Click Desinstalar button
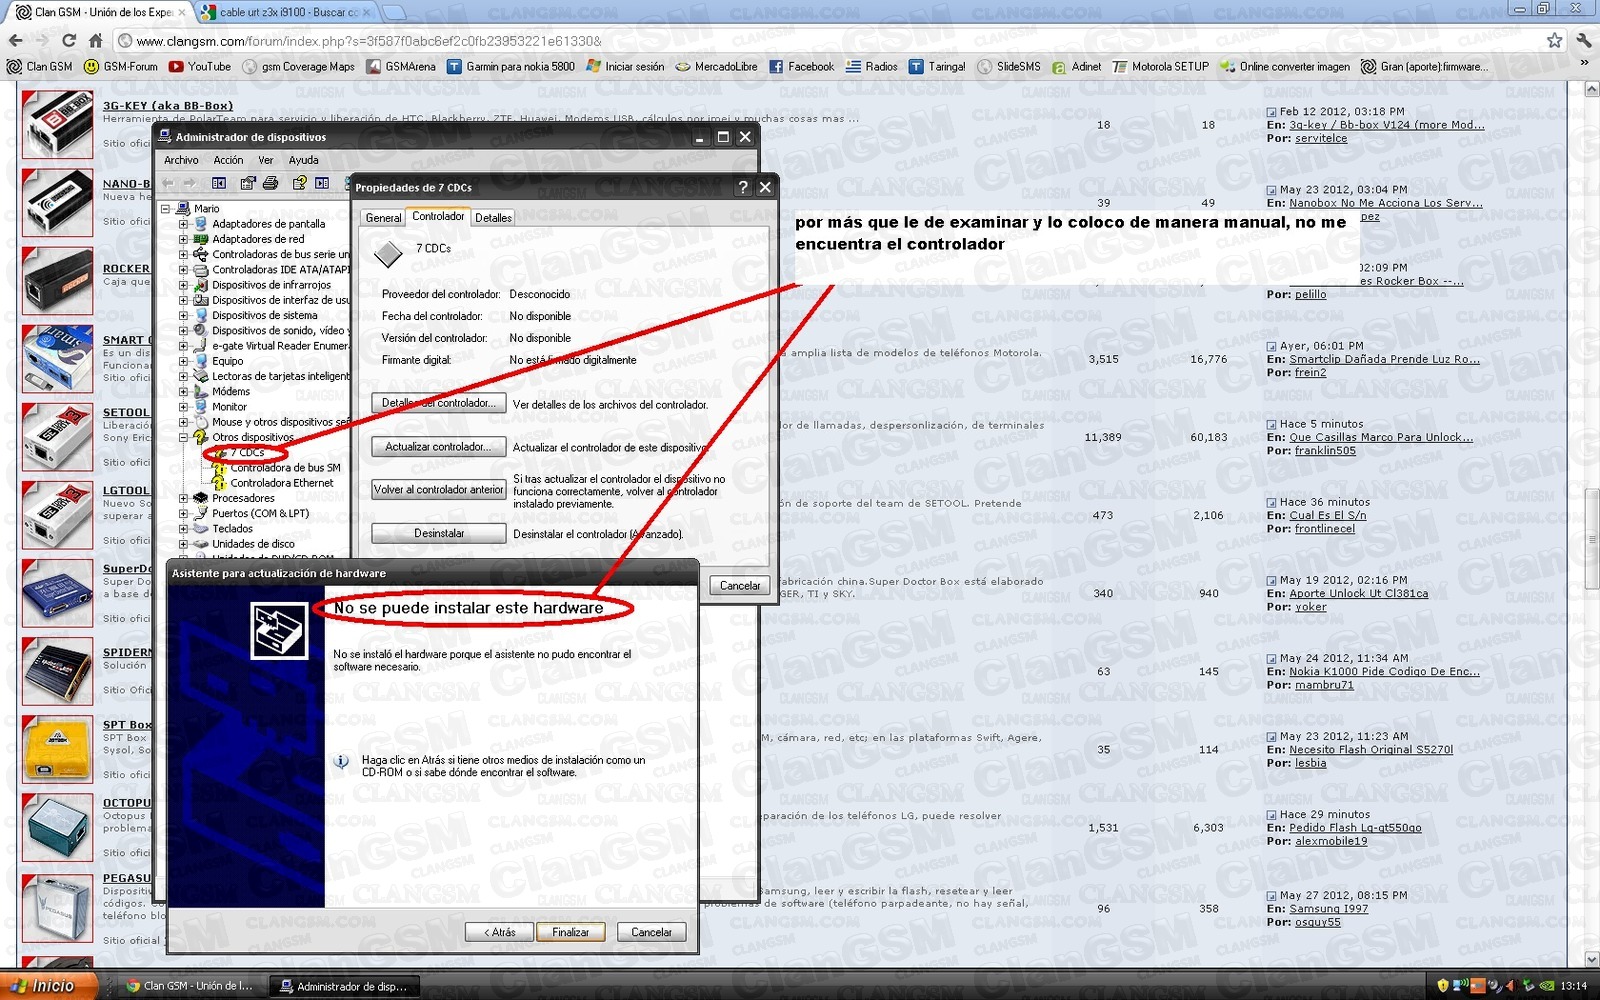Image resolution: width=1600 pixels, height=1000 pixels. pos(438,534)
